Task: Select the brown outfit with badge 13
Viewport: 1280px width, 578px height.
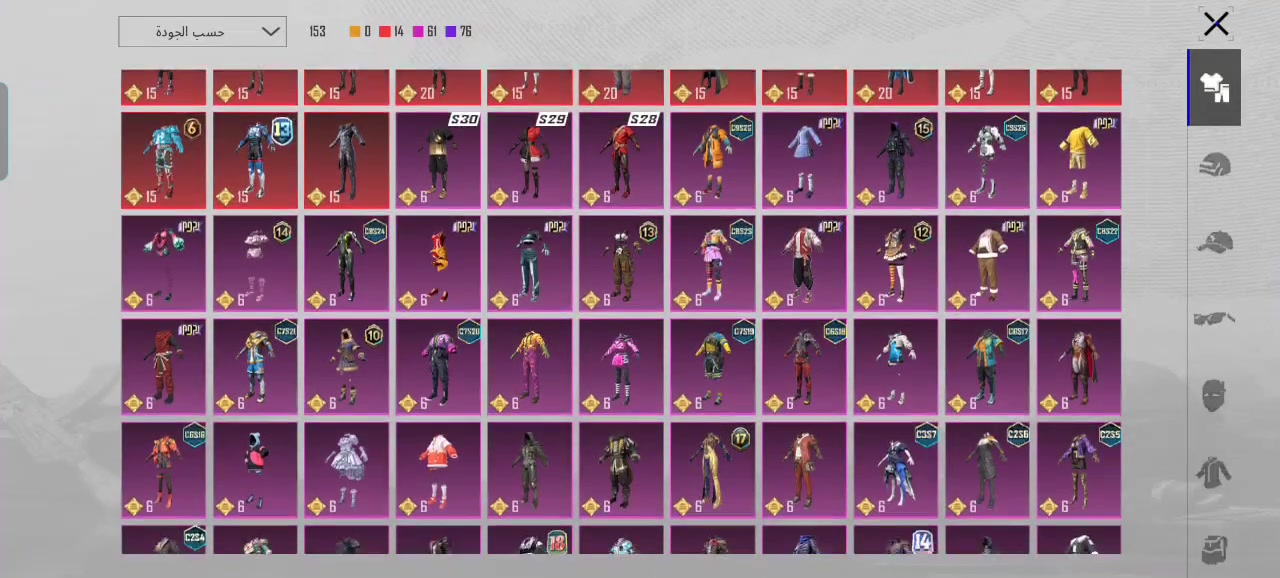Action: tap(621, 263)
